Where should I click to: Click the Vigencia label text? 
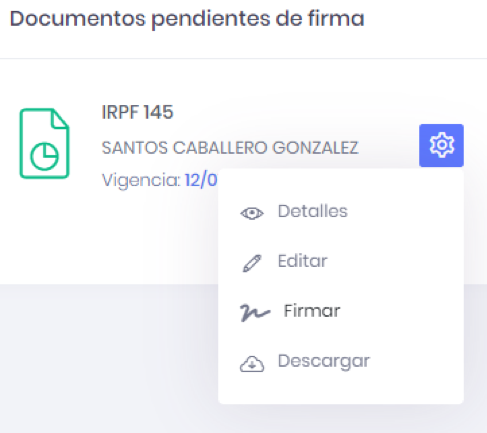coord(141,181)
